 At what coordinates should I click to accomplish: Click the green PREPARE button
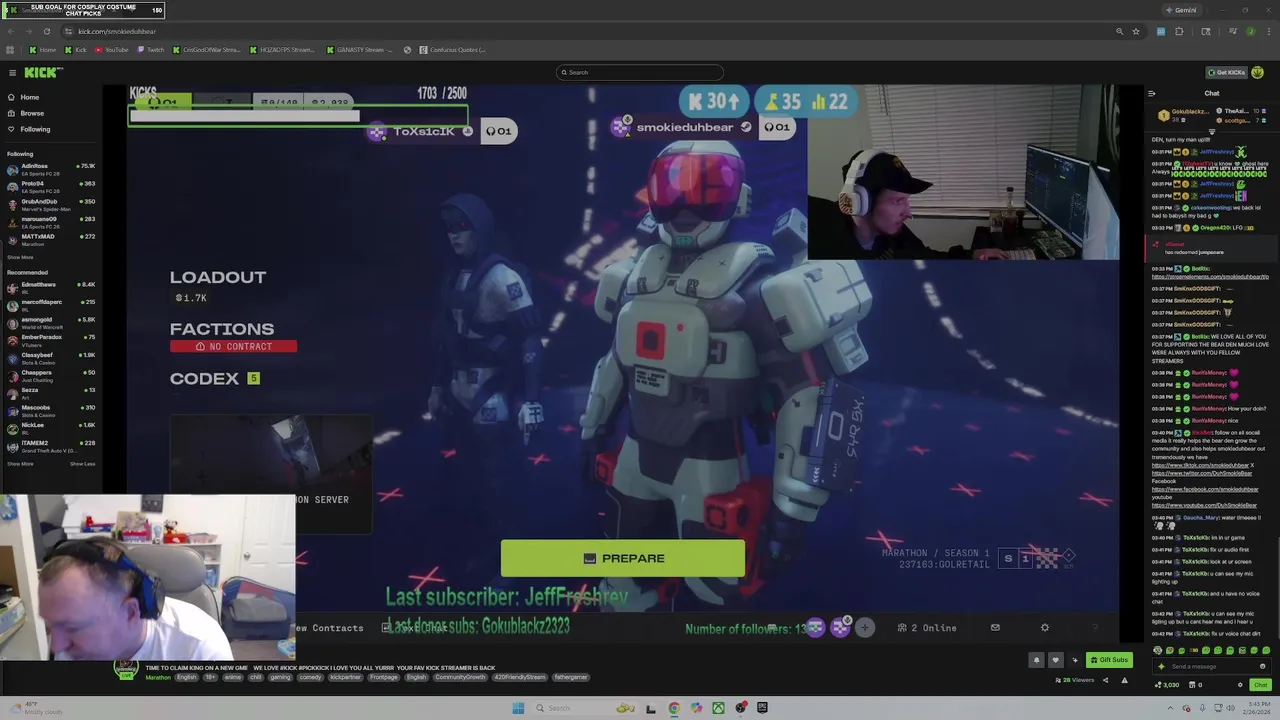coord(622,558)
